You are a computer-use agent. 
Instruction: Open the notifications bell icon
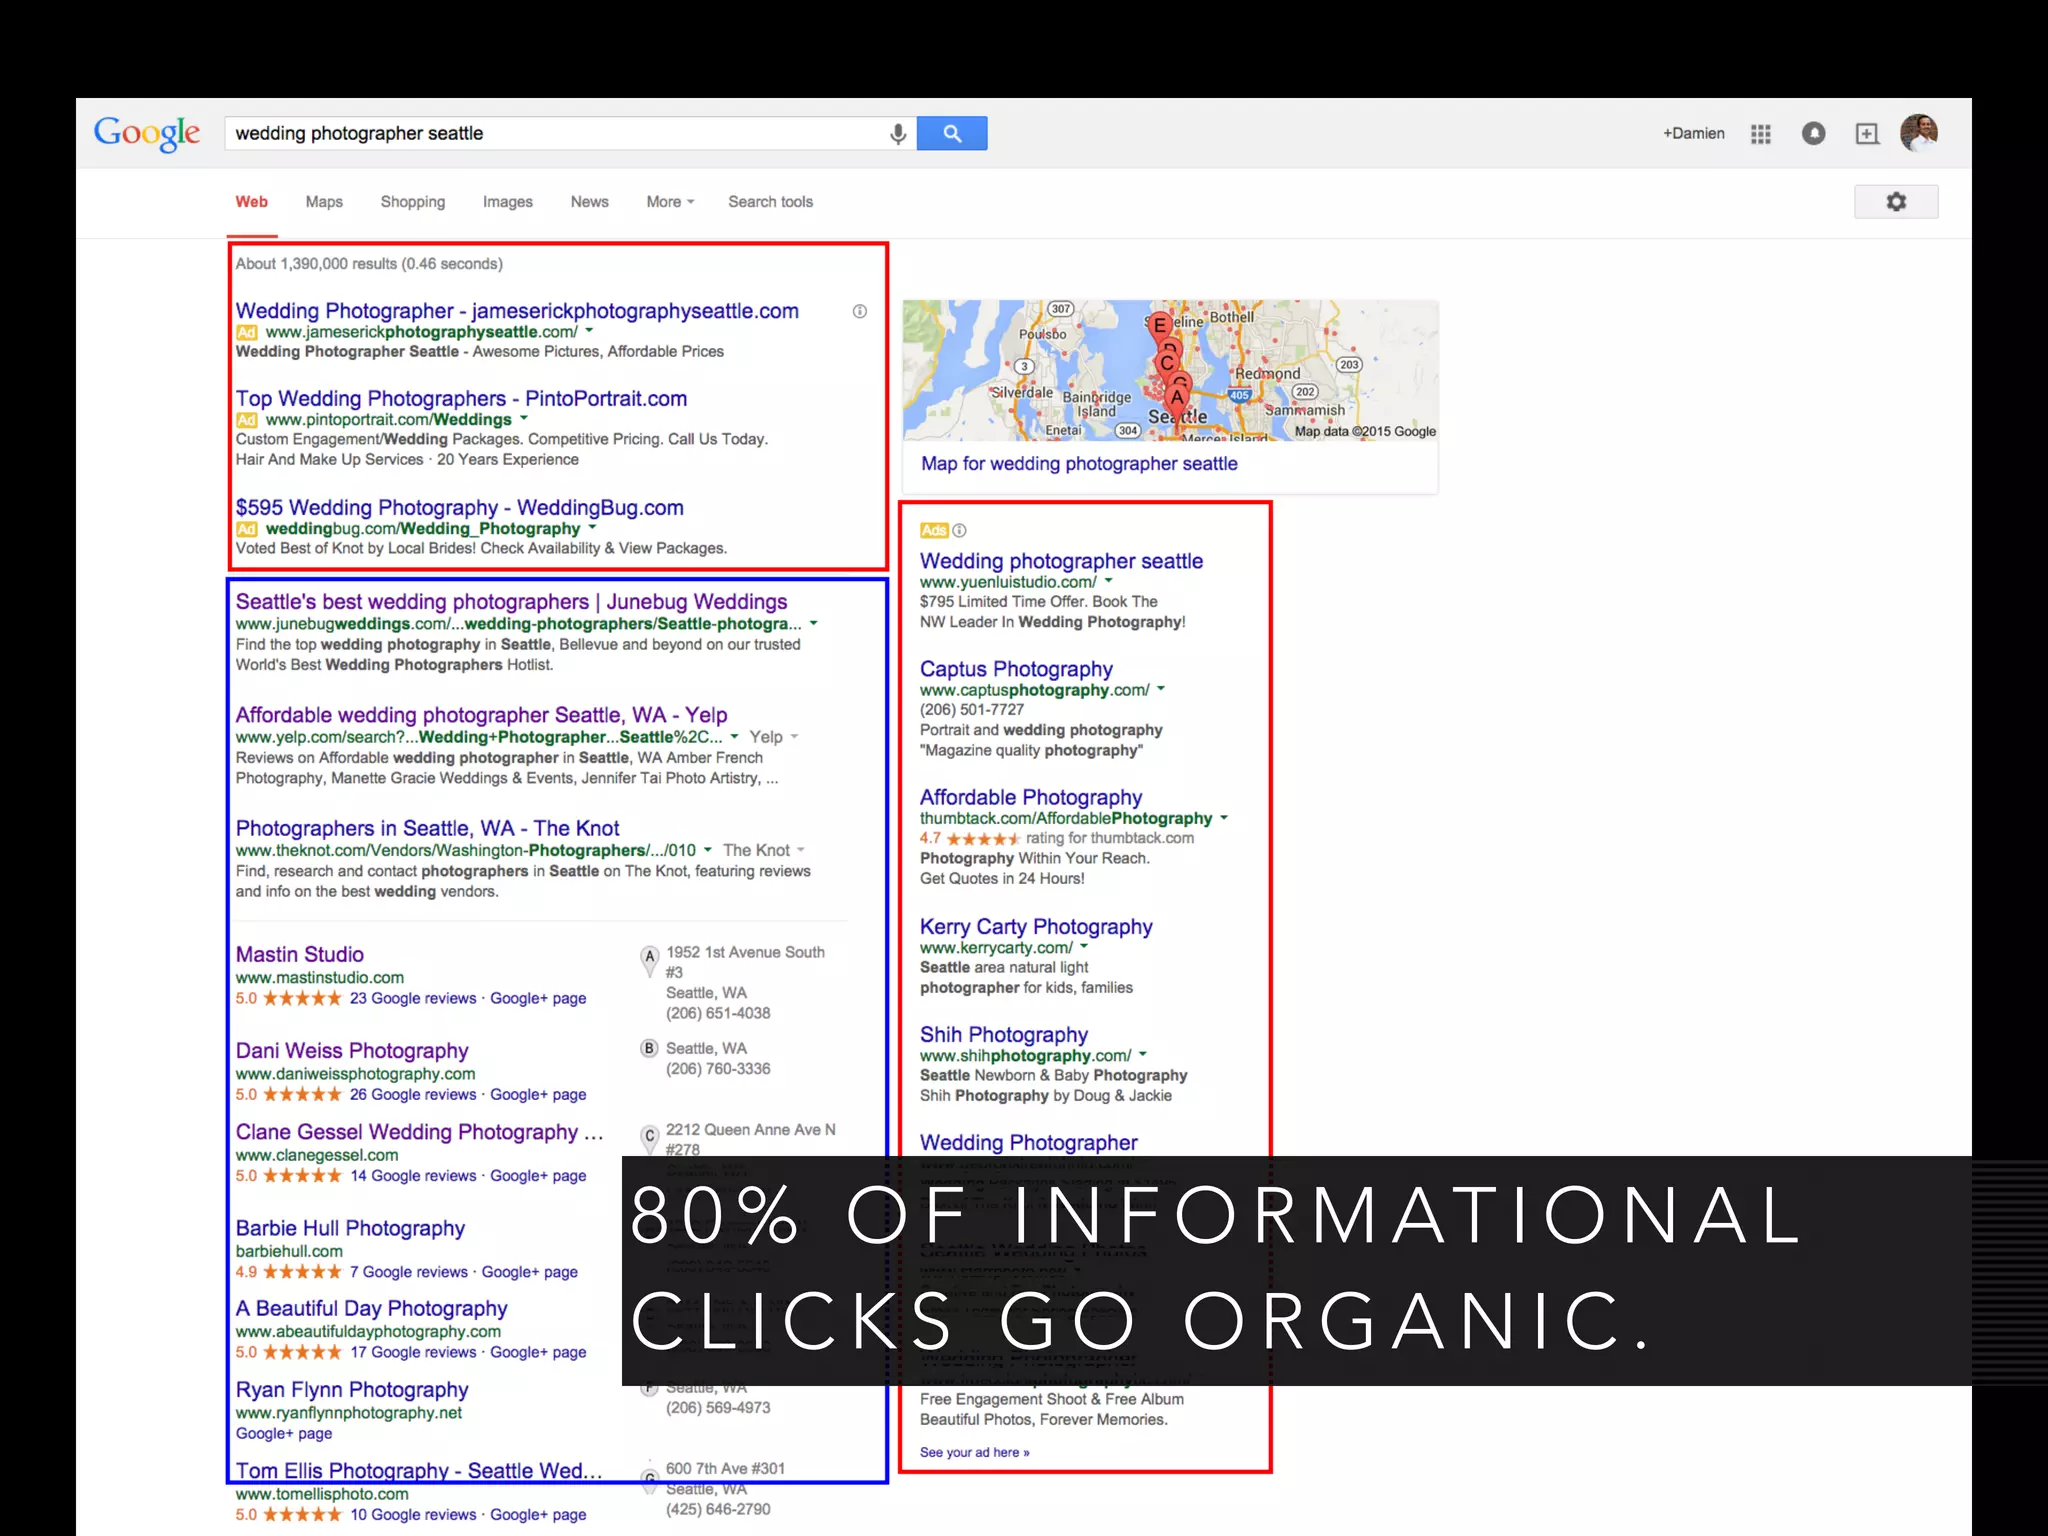pos(1813,134)
